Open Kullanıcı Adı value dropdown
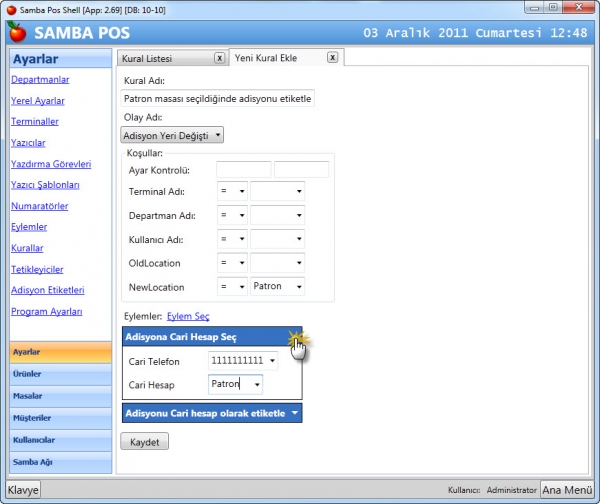The image size is (600, 504). [277, 239]
